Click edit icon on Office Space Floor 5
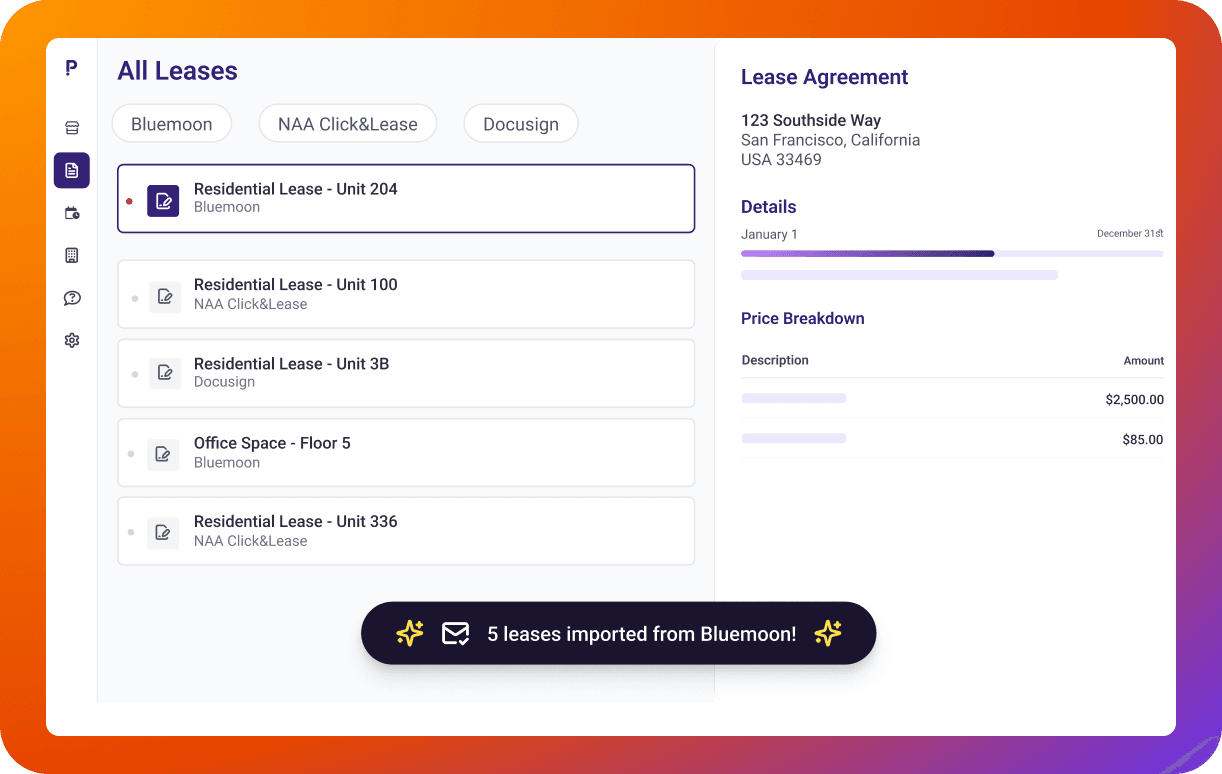Image resolution: width=1222 pixels, height=774 pixels. 163,454
